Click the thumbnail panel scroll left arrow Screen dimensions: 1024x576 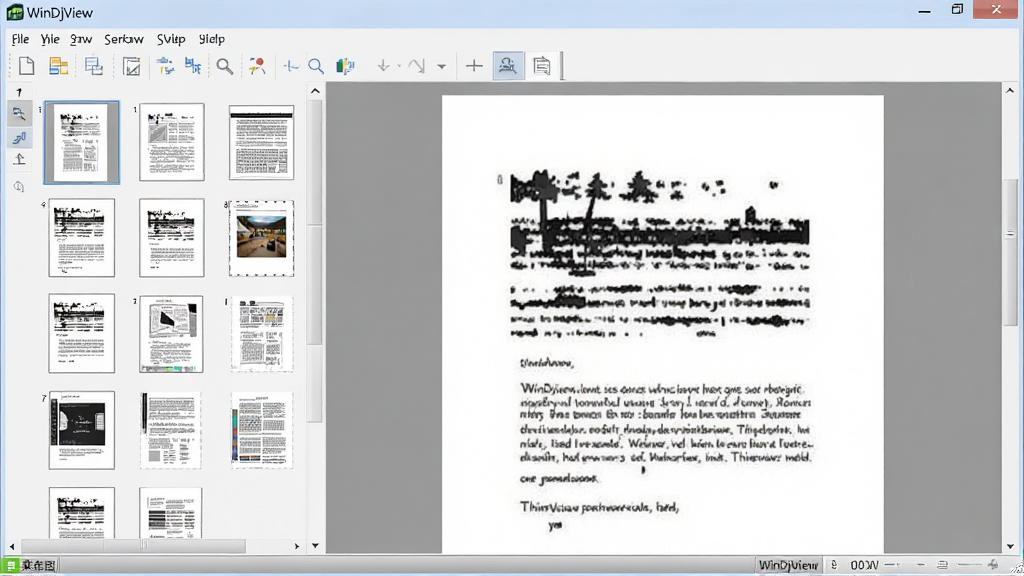pos(12,546)
